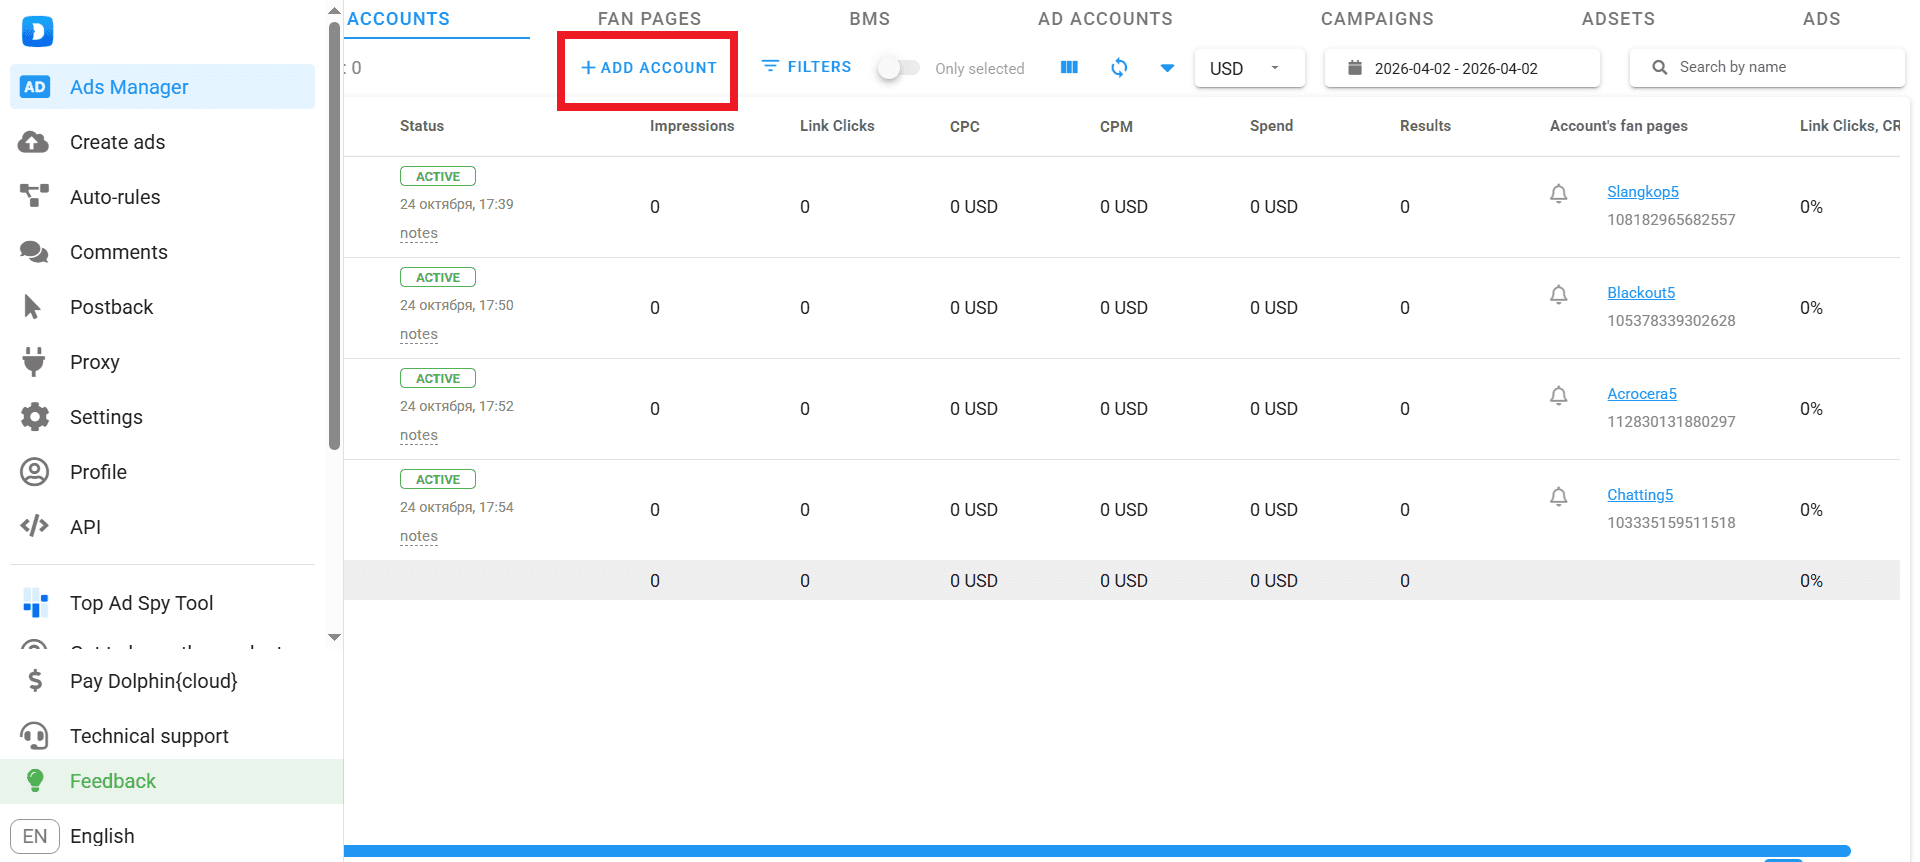Viewport: 1920px width, 862px height.
Task: Open the Filters panel
Action: (x=806, y=67)
